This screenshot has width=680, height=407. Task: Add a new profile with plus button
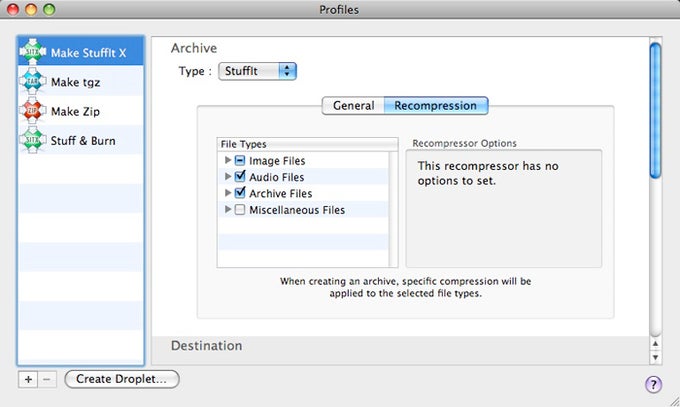coord(28,379)
